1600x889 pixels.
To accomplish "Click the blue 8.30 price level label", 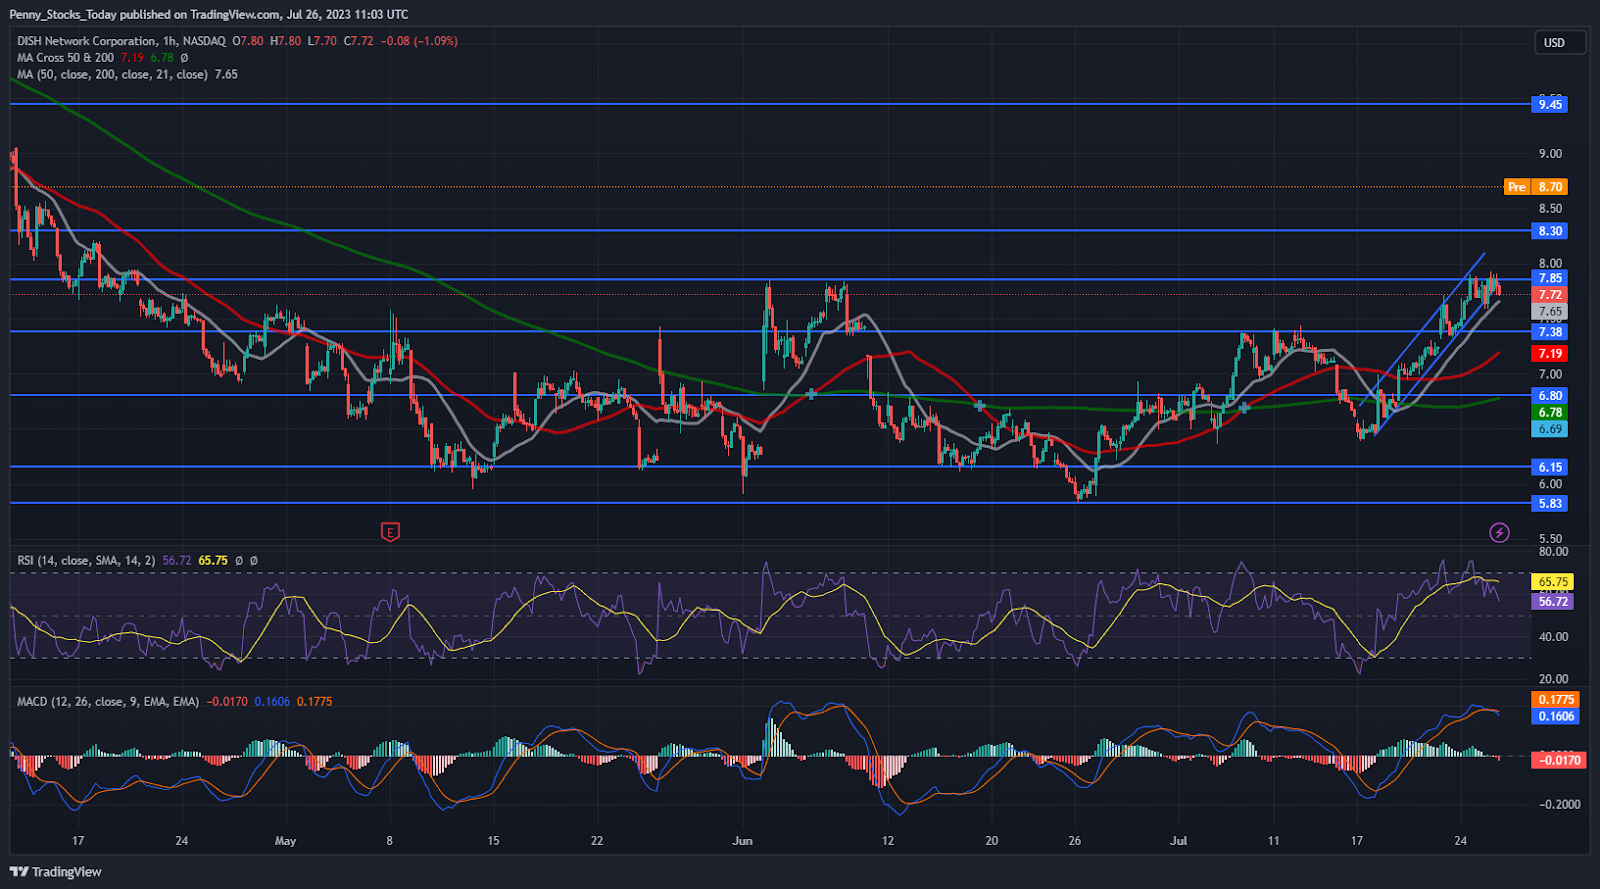I will tap(1550, 231).
